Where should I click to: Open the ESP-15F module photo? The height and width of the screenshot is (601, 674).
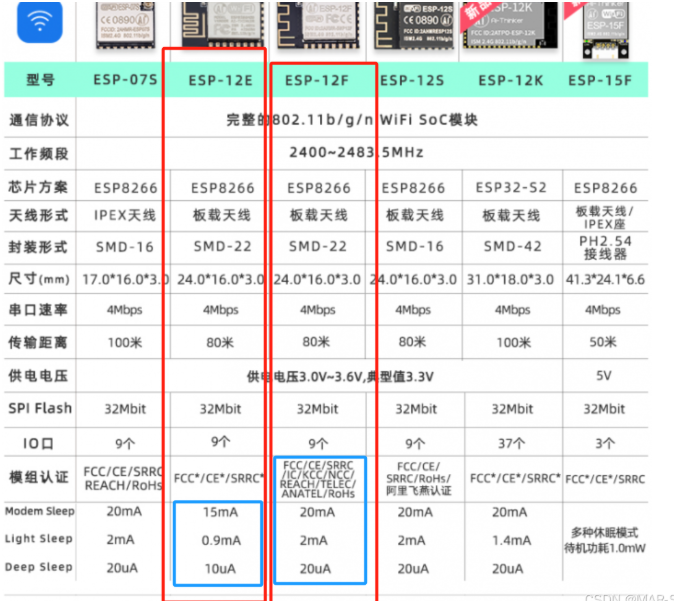606,29
